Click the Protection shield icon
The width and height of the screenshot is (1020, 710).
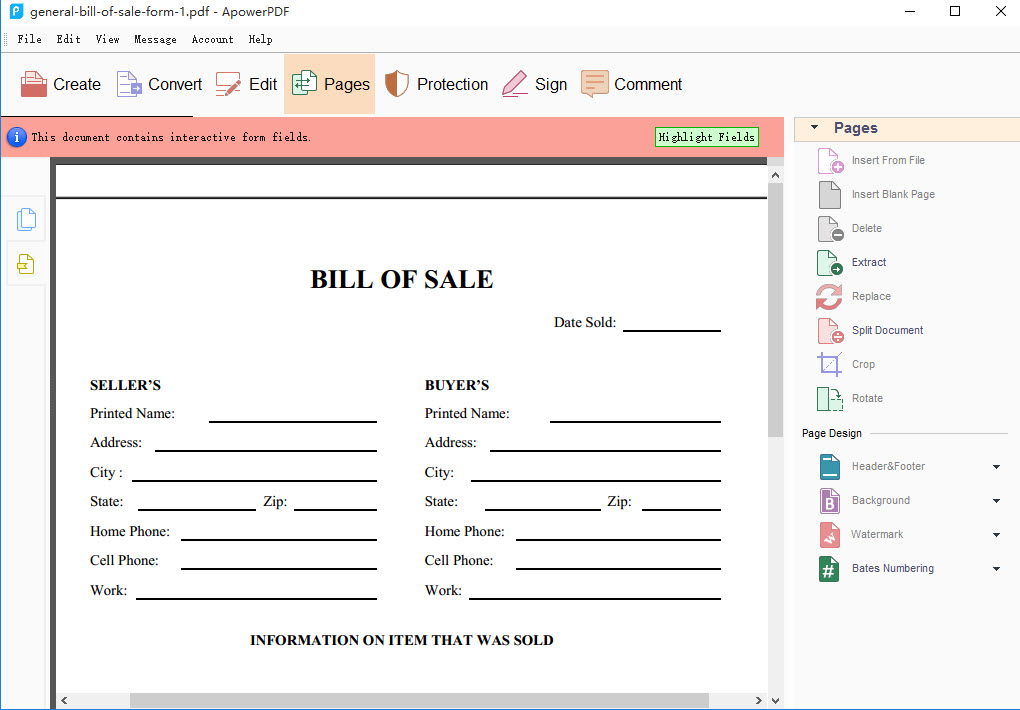397,84
